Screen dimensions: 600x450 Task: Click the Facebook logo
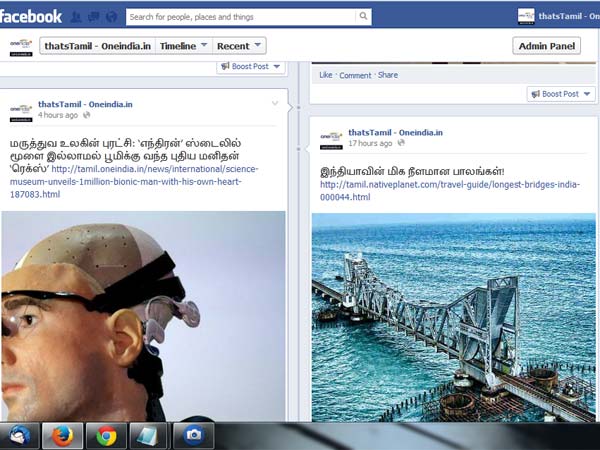[31, 16]
